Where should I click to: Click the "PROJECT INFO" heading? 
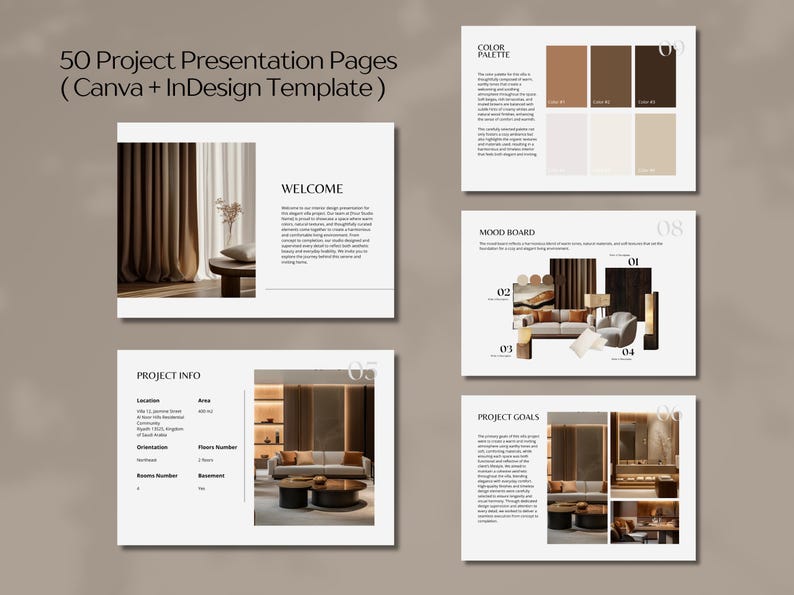pos(169,376)
